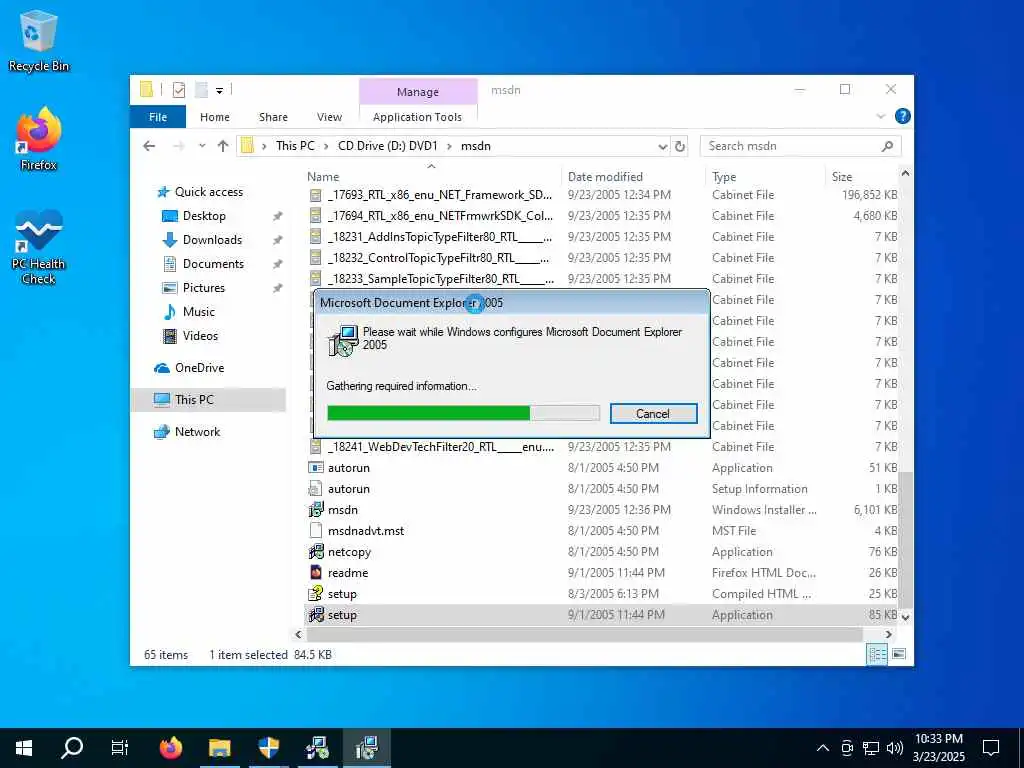Open the taskbar search magnifier
The height and width of the screenshot is (768, 1024).
coord(72,748)
